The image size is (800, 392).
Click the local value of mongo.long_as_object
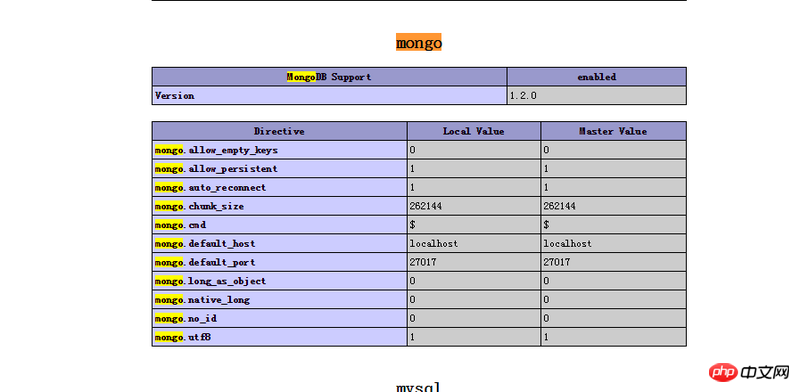[x=473, y=281]
